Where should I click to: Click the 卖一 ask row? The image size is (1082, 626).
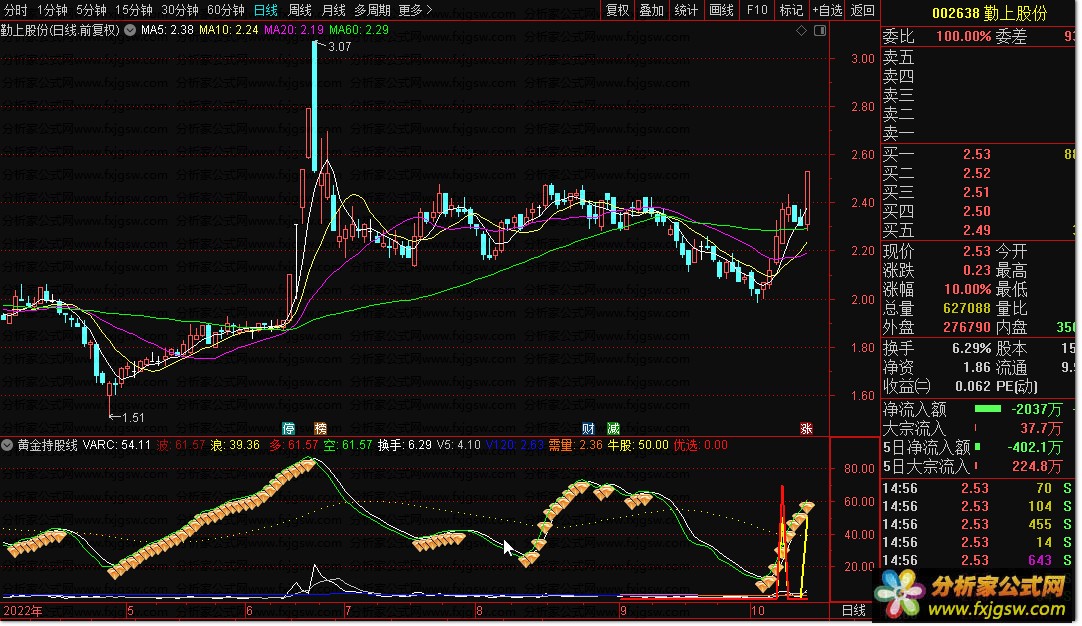(x=978, y=133)
